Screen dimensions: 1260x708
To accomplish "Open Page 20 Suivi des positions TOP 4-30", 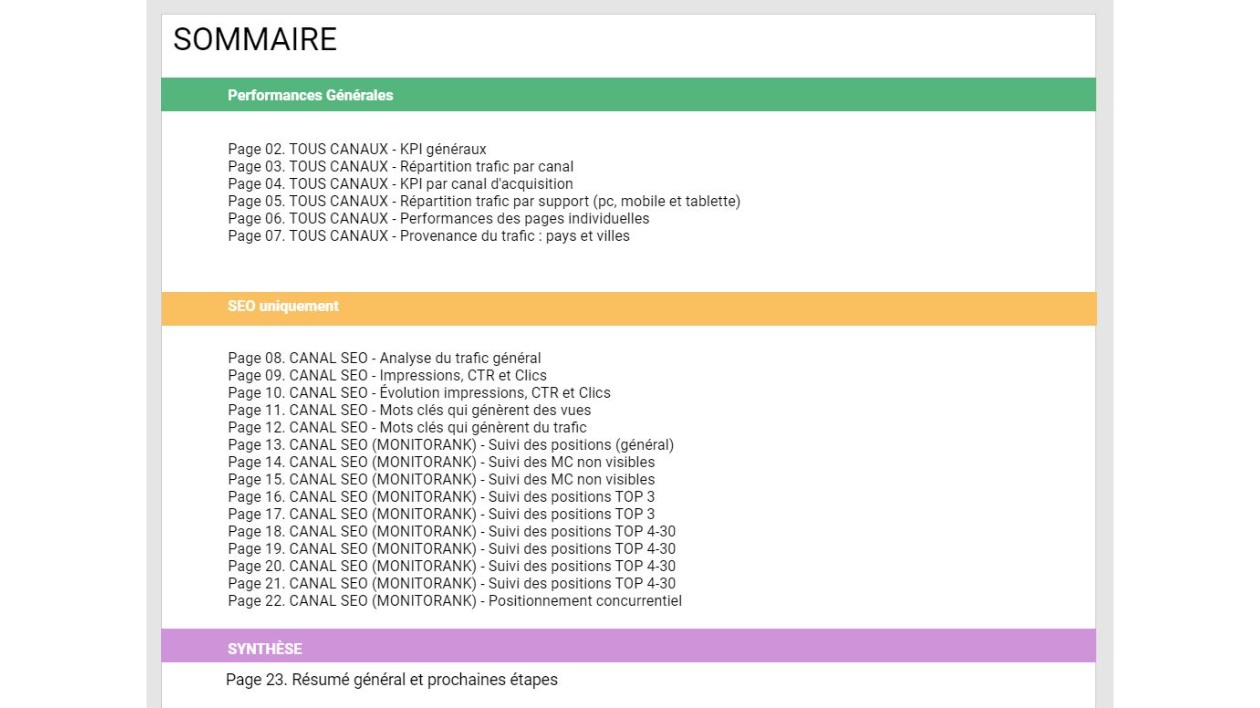I will [x=452, y=566].
